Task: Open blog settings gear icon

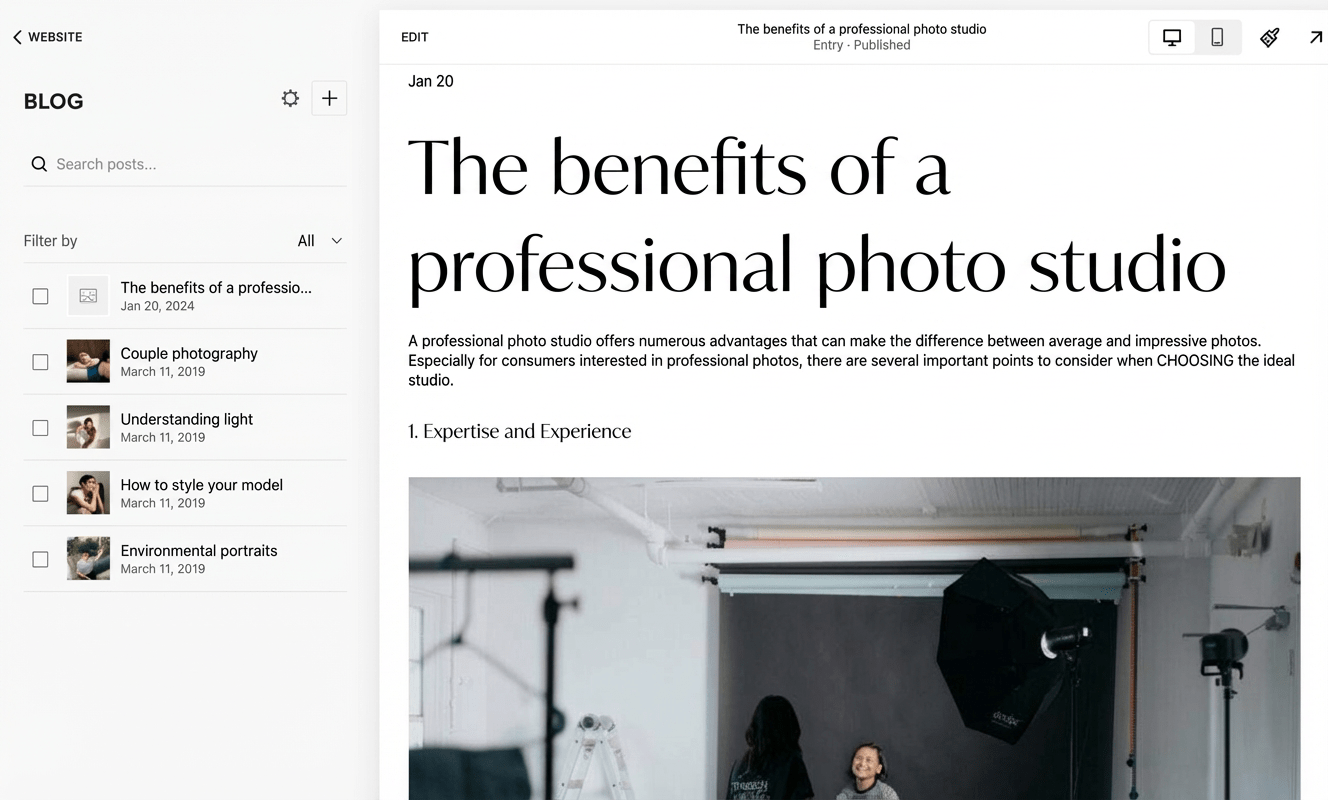Action: pyautogui.click(x=290, y=98)
